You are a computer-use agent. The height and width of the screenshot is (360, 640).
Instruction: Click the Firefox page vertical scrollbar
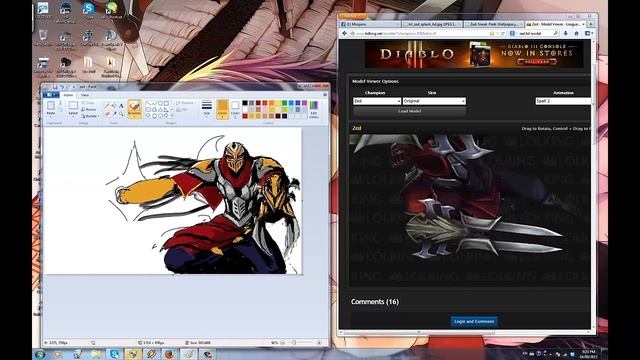coord(593,184)
